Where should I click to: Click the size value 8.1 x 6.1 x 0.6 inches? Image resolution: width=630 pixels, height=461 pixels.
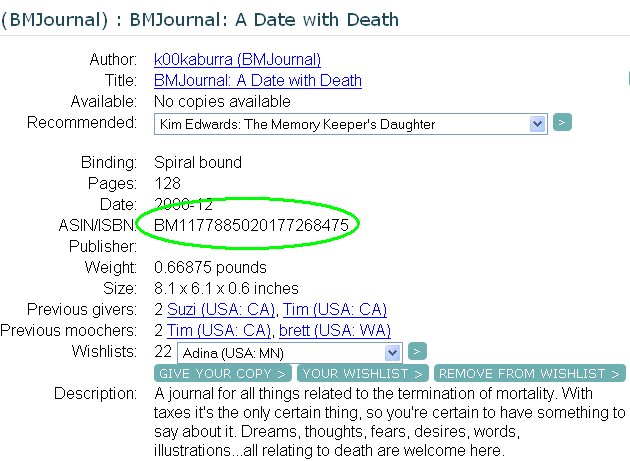(226, 288)
